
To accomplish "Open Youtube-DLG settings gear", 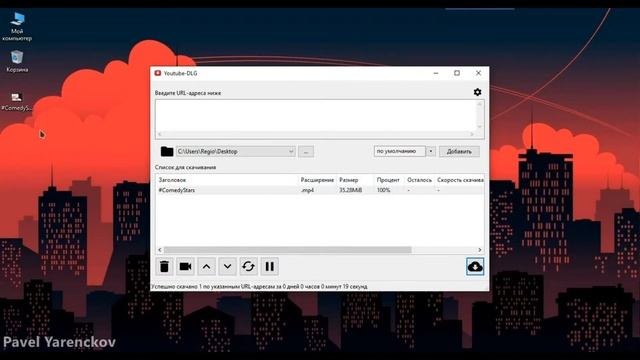I will [477, 92].
